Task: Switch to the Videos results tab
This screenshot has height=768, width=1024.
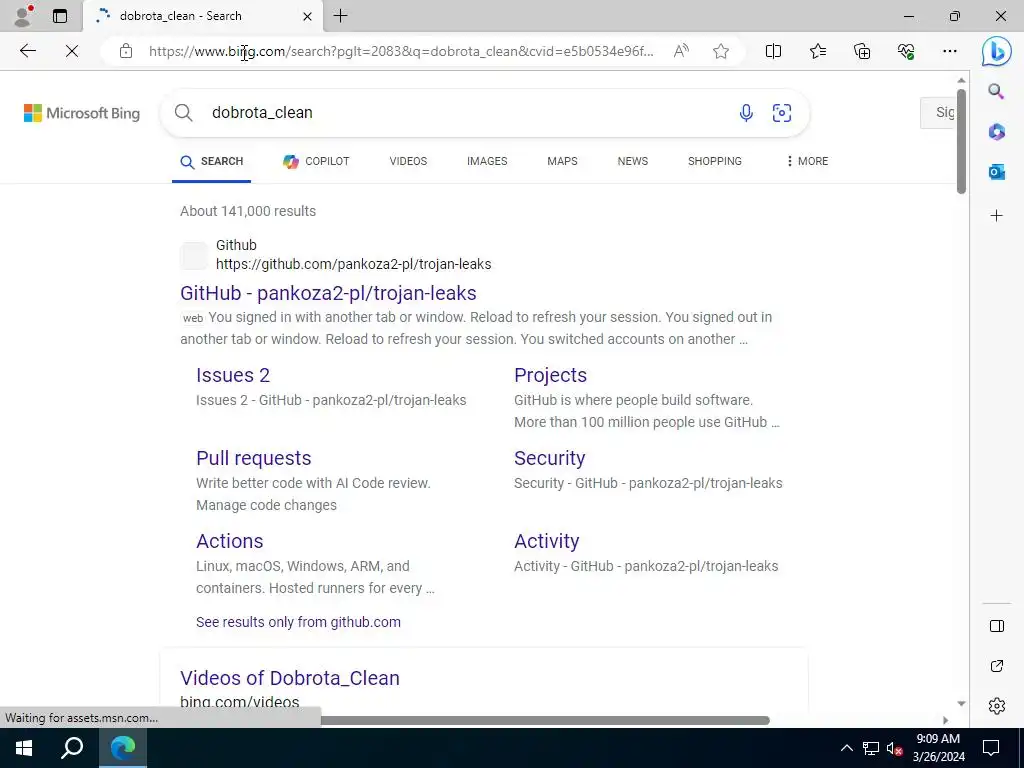Action: 408,161
